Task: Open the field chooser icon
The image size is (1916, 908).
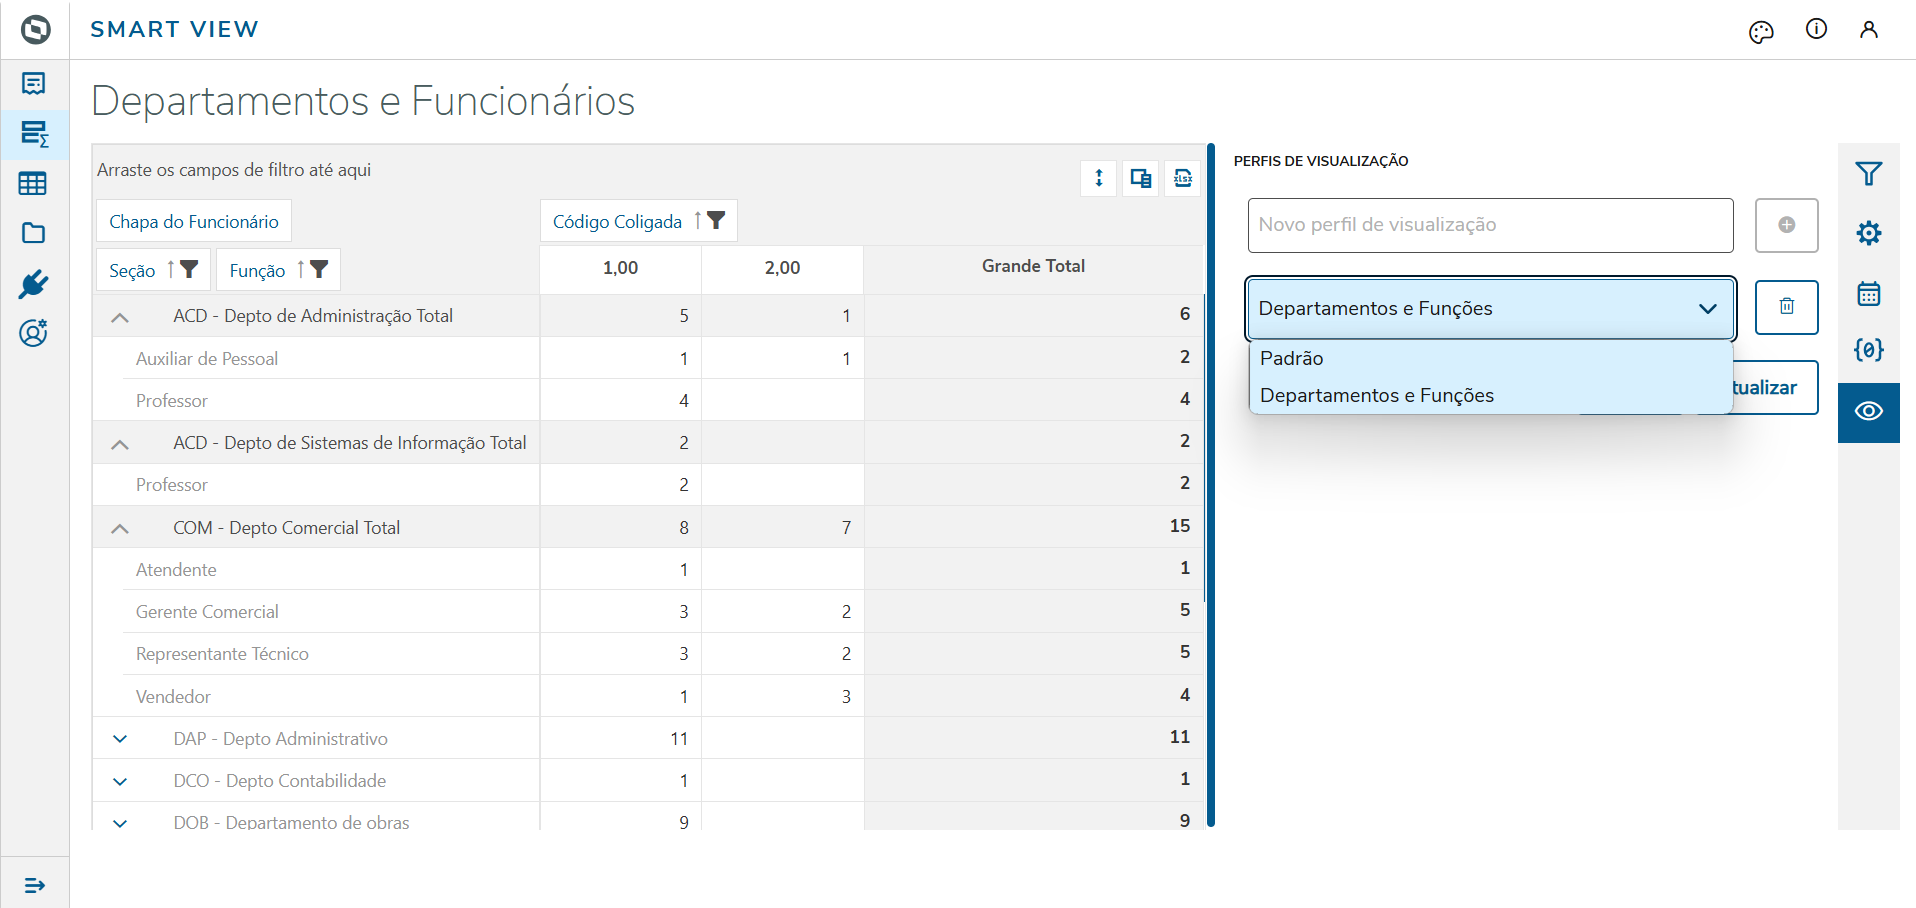Action: 1141,178
